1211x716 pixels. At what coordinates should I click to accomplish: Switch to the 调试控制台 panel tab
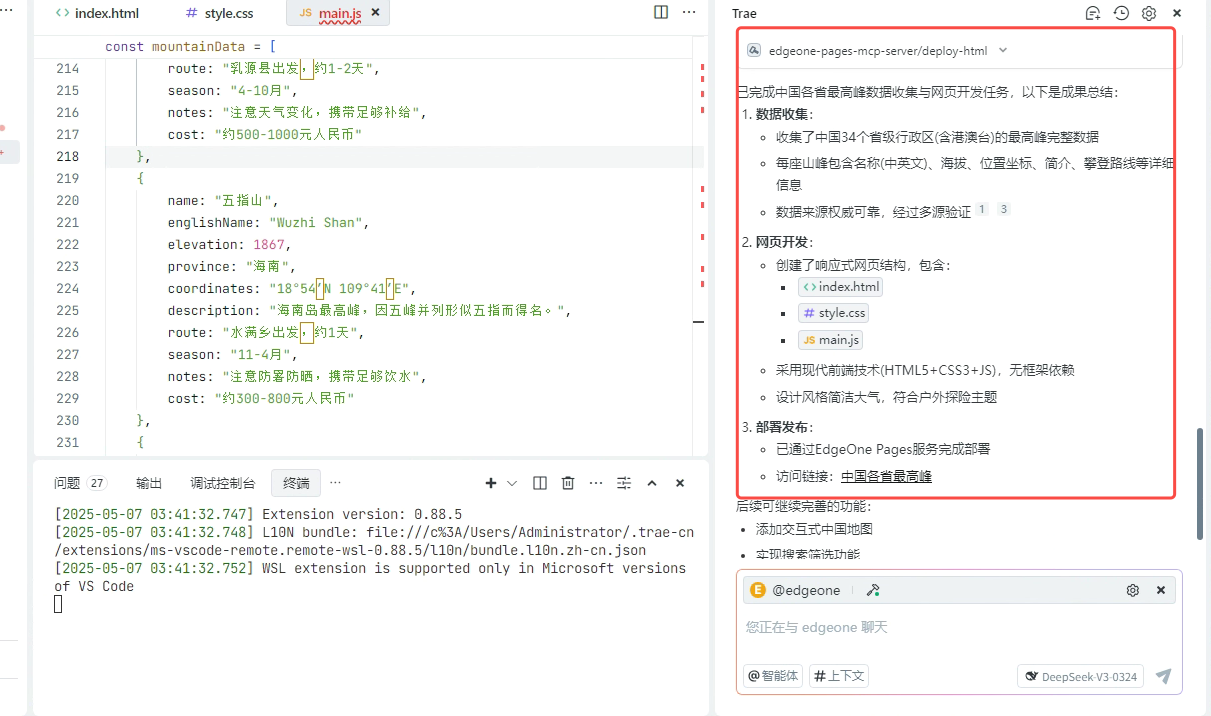223,483
